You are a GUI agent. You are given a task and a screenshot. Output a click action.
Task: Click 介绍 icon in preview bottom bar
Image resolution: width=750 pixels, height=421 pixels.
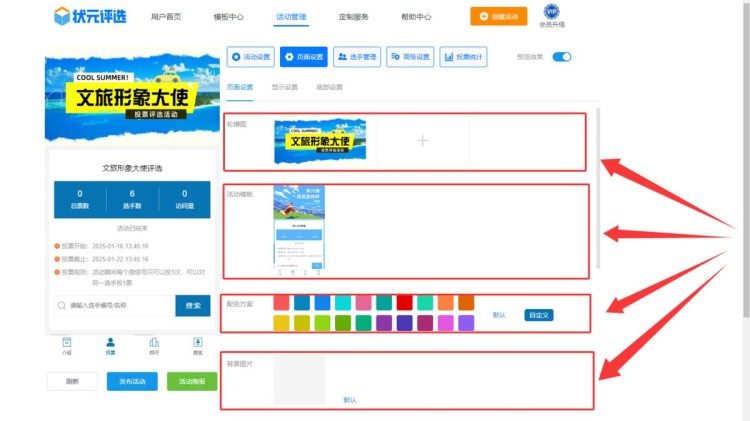pyautogui.click(x=66, y=343)
